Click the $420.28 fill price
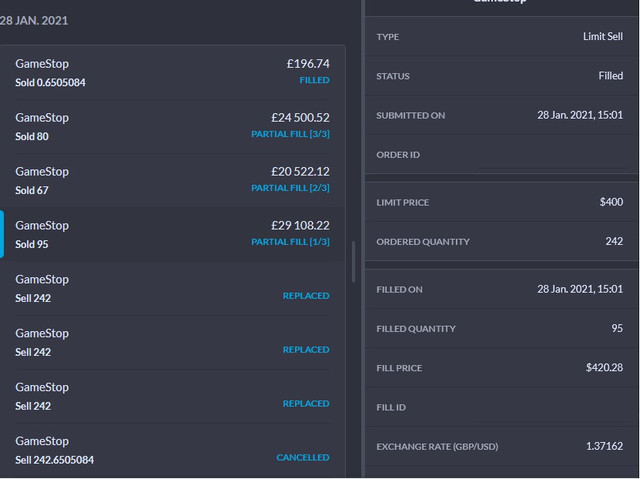Screen dimensions: 640x479 tap(604, 367)
